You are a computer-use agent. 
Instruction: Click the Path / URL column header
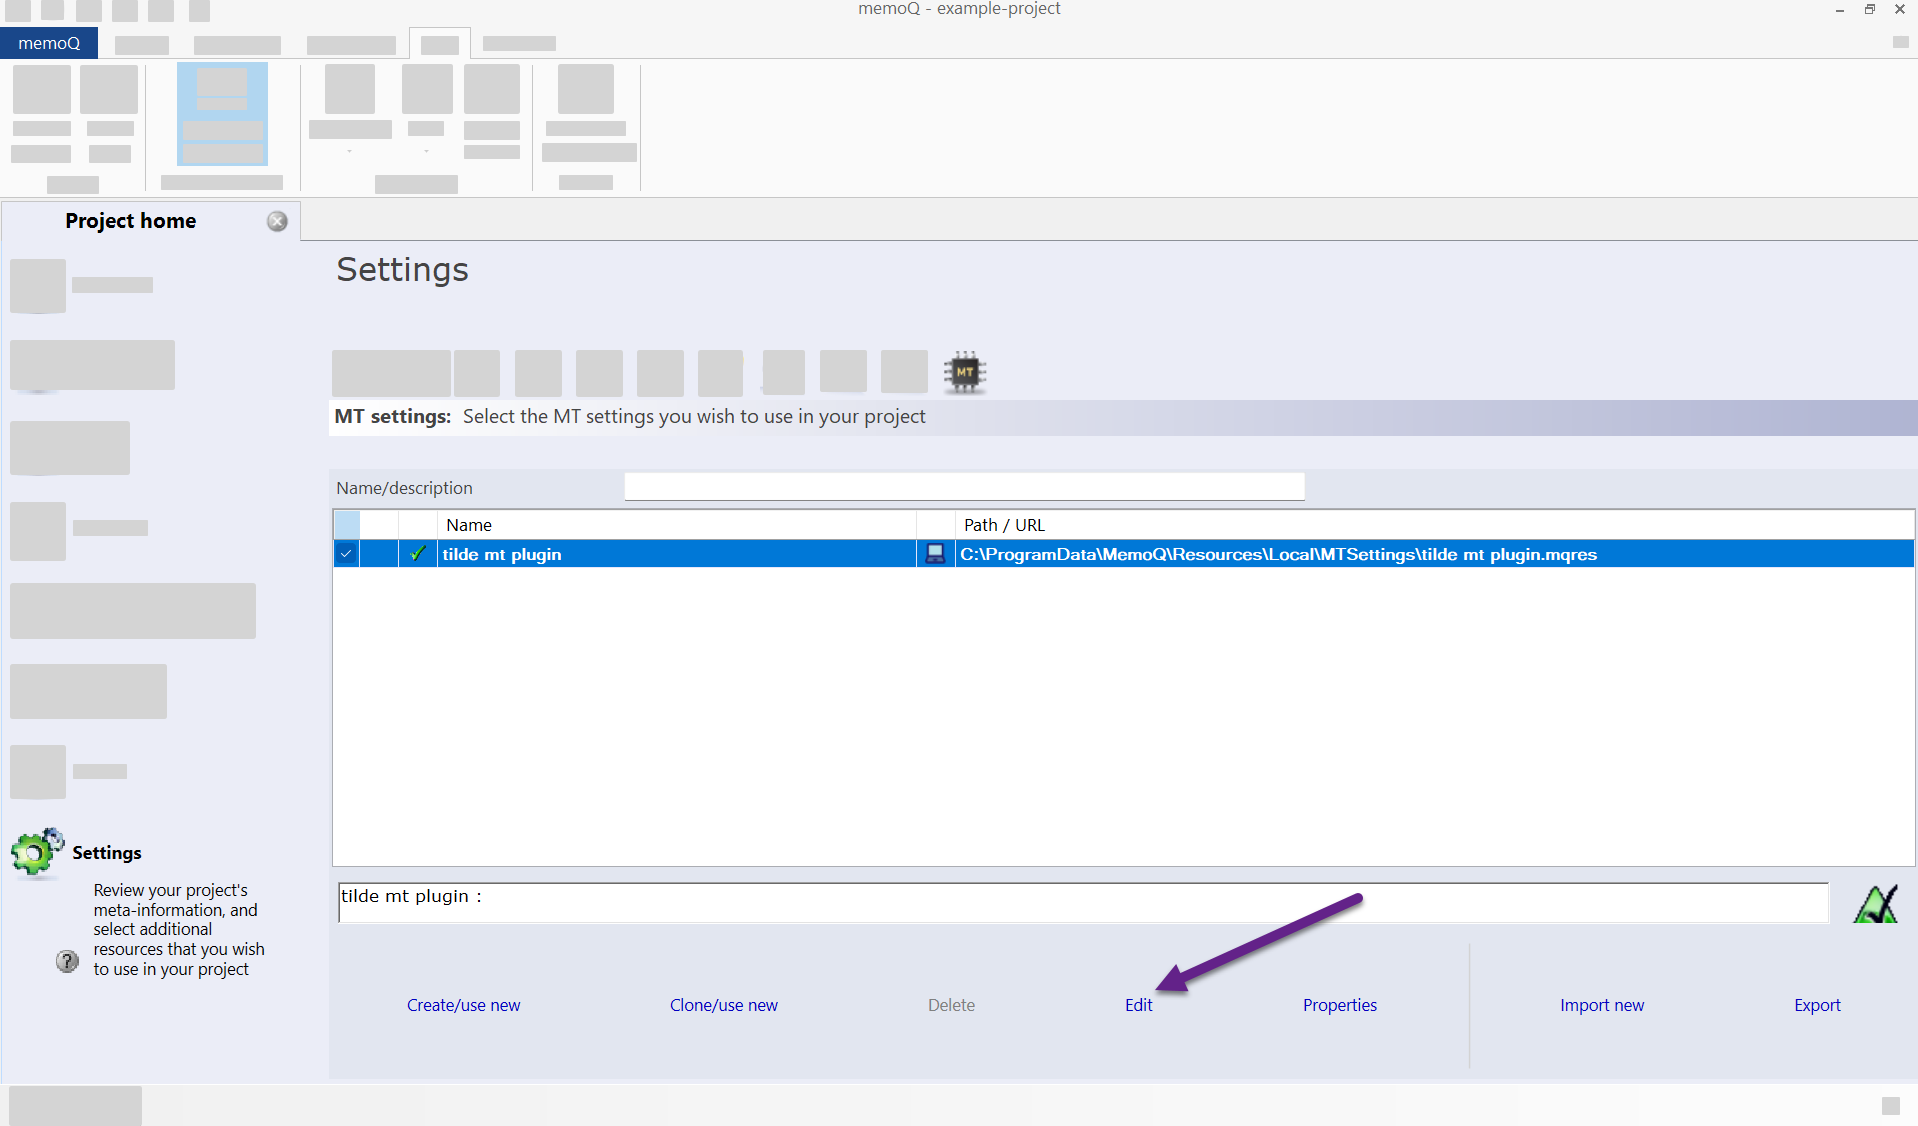pyautogui.click(x=1434, y=525)
